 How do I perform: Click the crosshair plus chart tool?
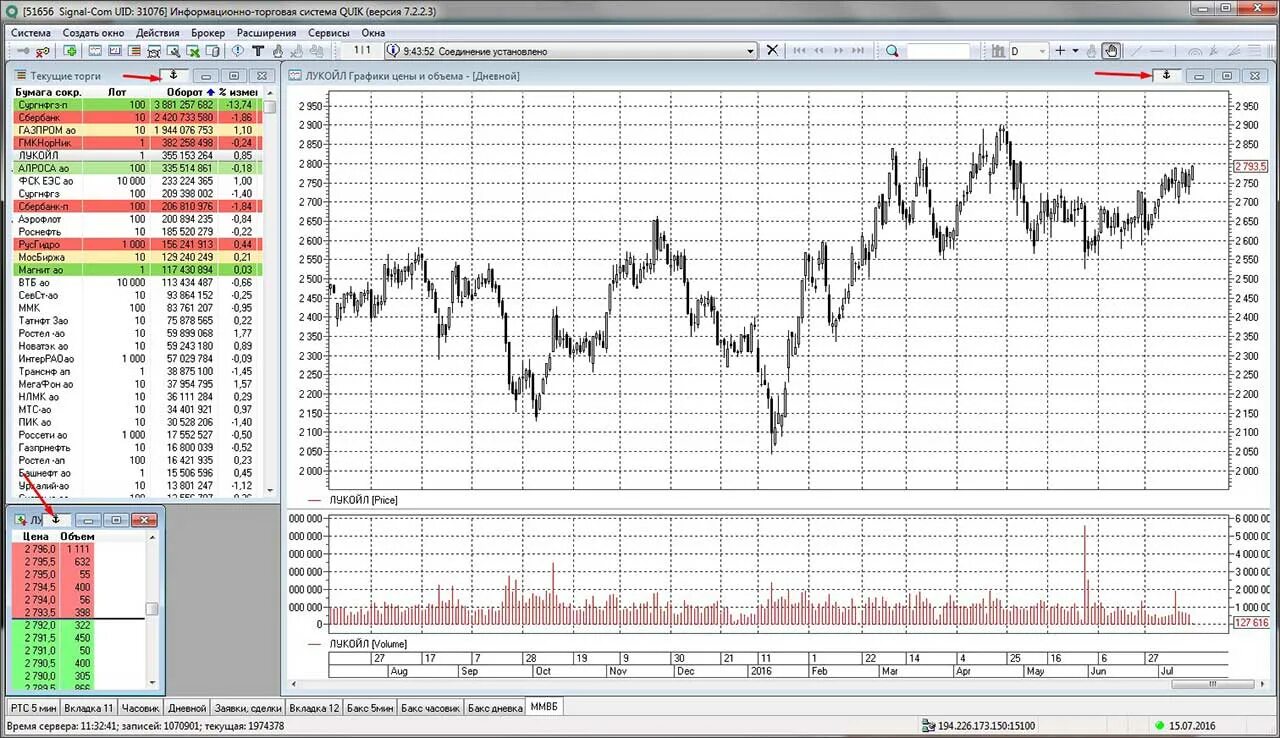pos(1060,50)
